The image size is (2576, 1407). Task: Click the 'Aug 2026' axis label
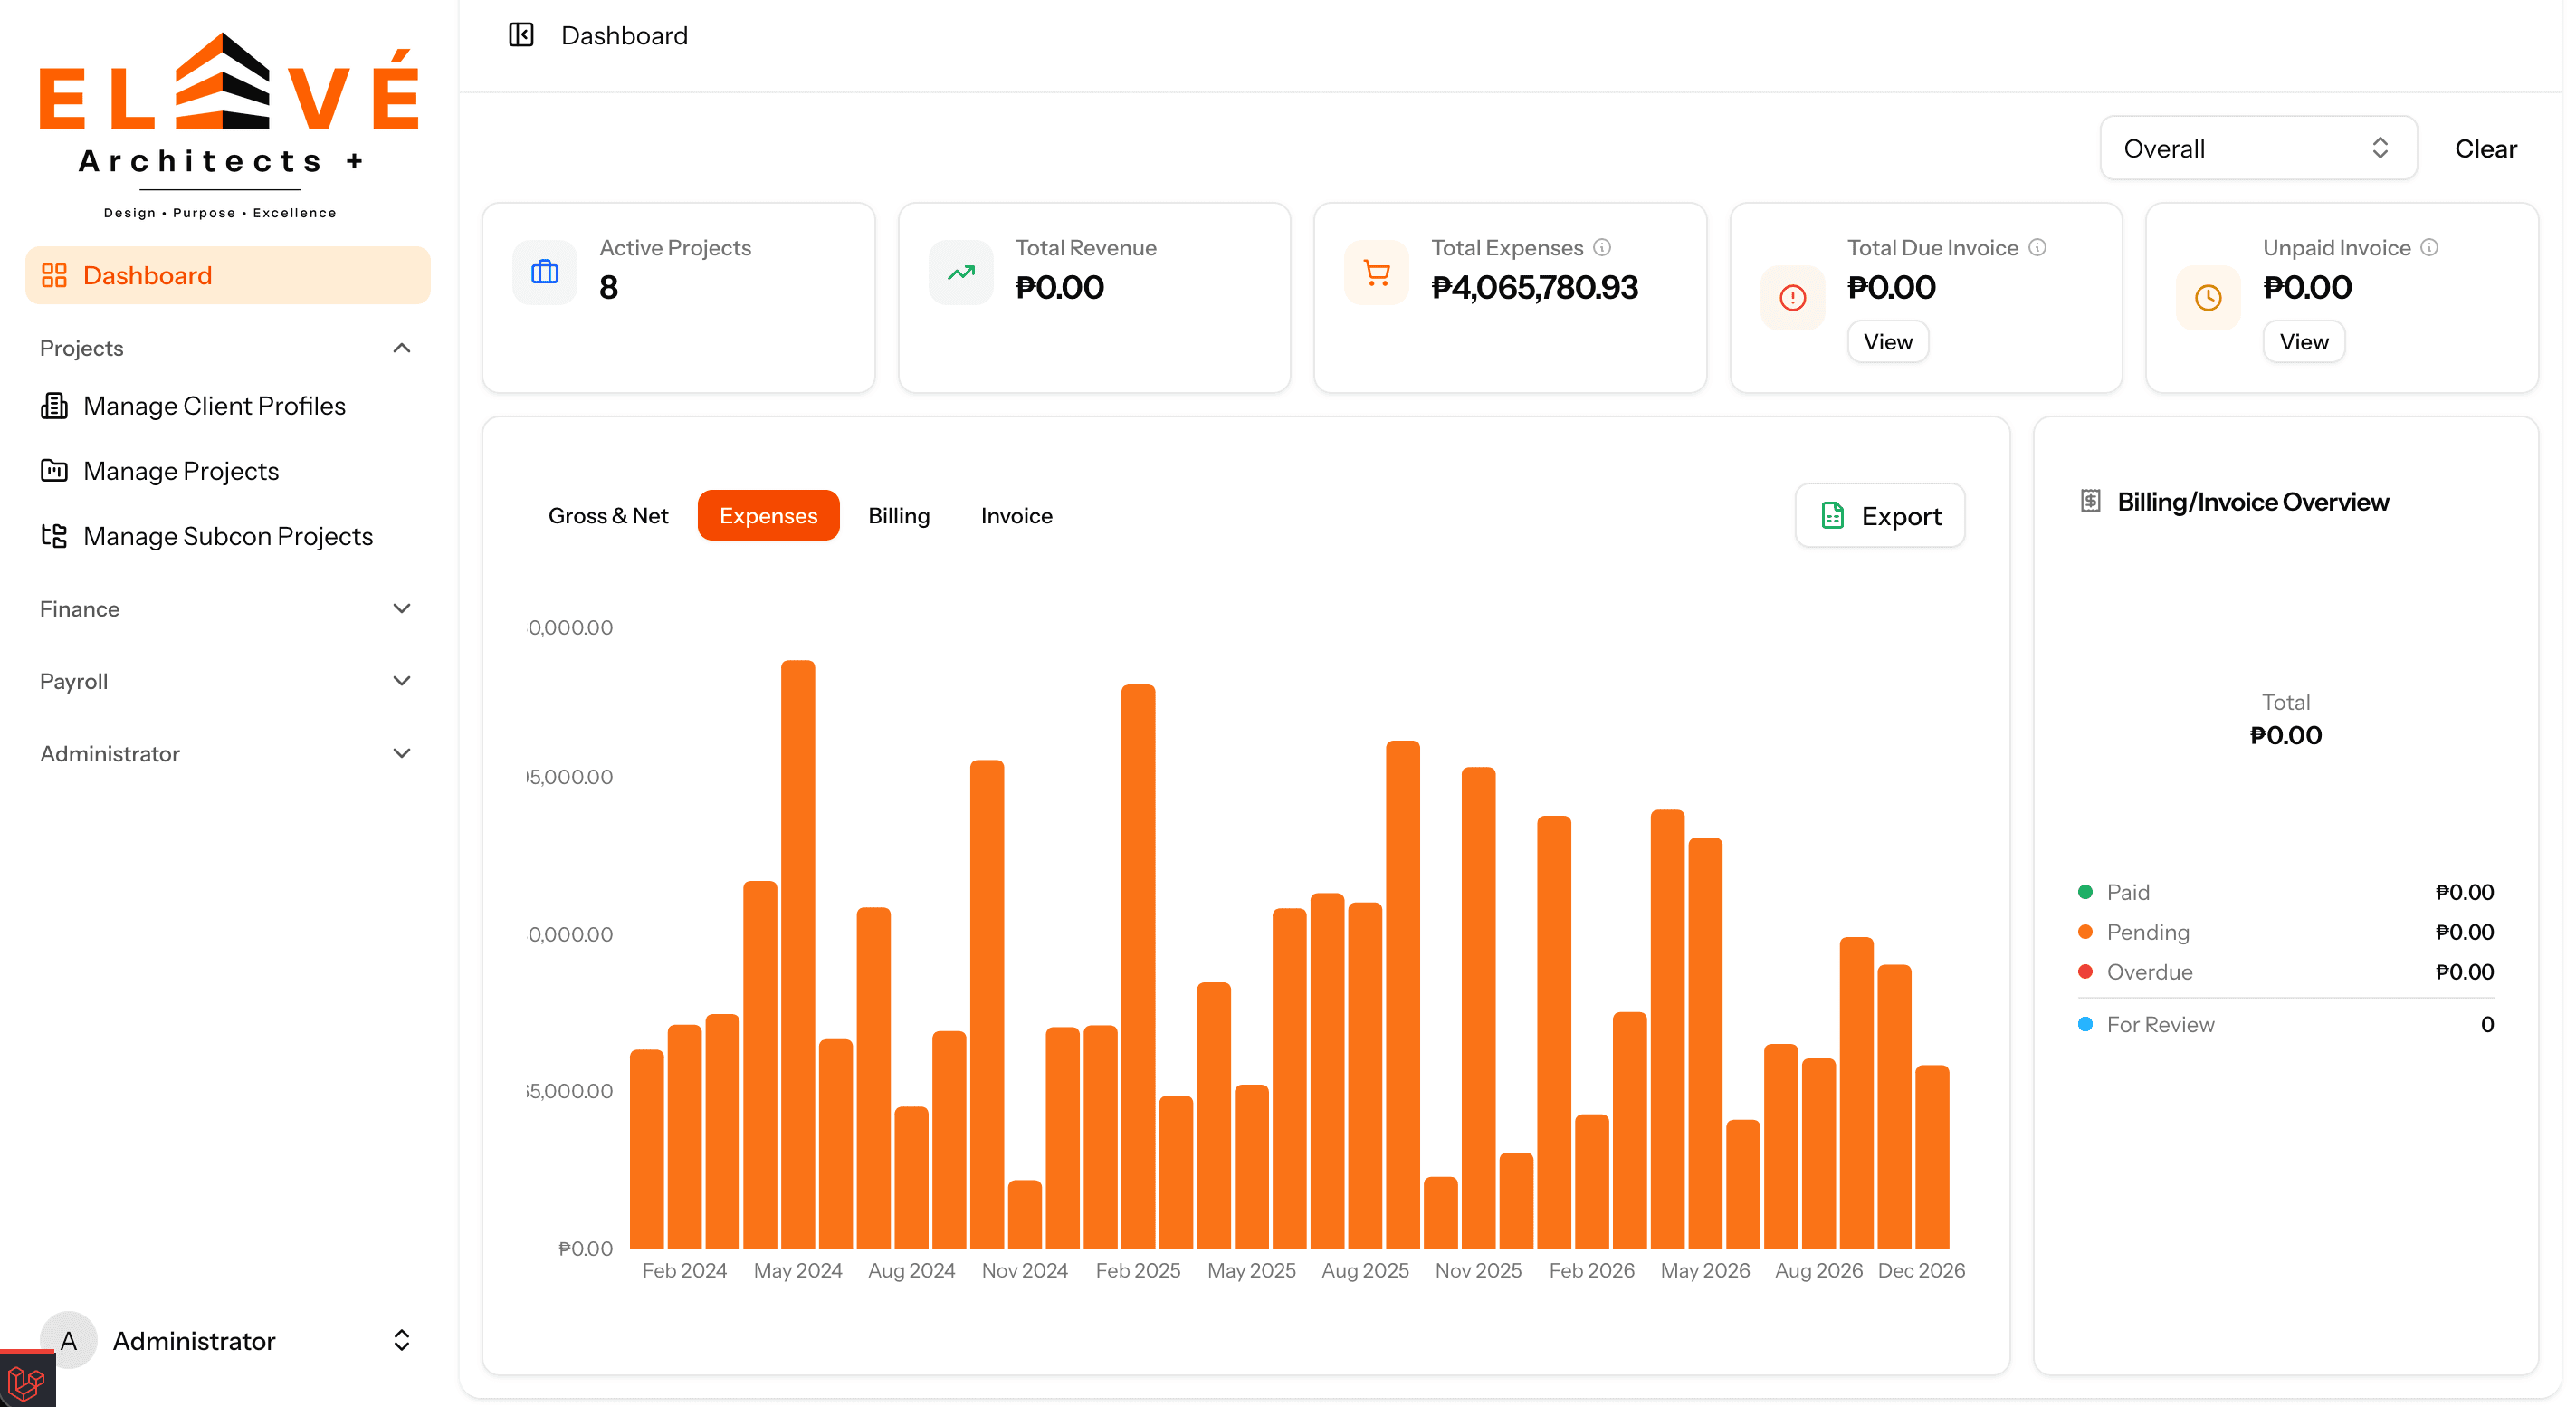click(x=1818, y=1270)
